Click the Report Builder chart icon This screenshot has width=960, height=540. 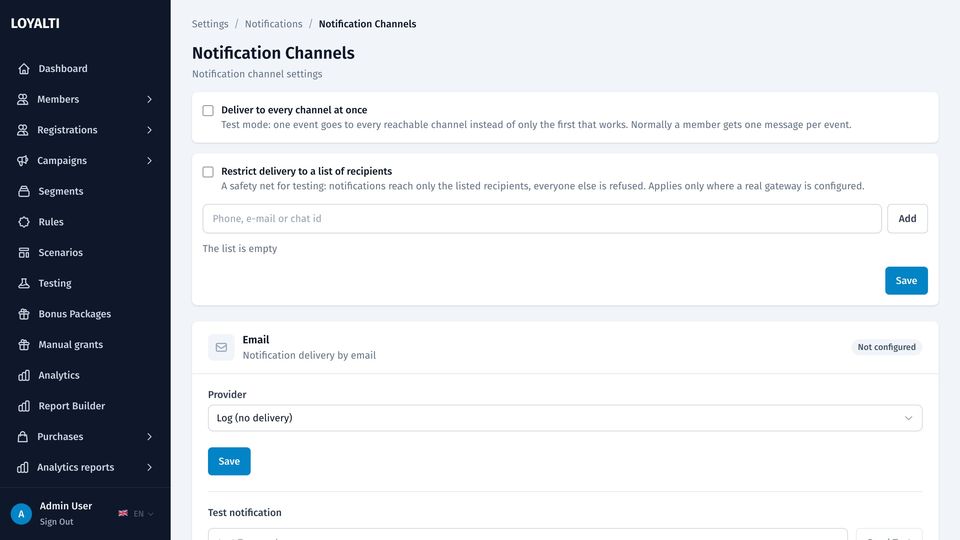point(24,406)
